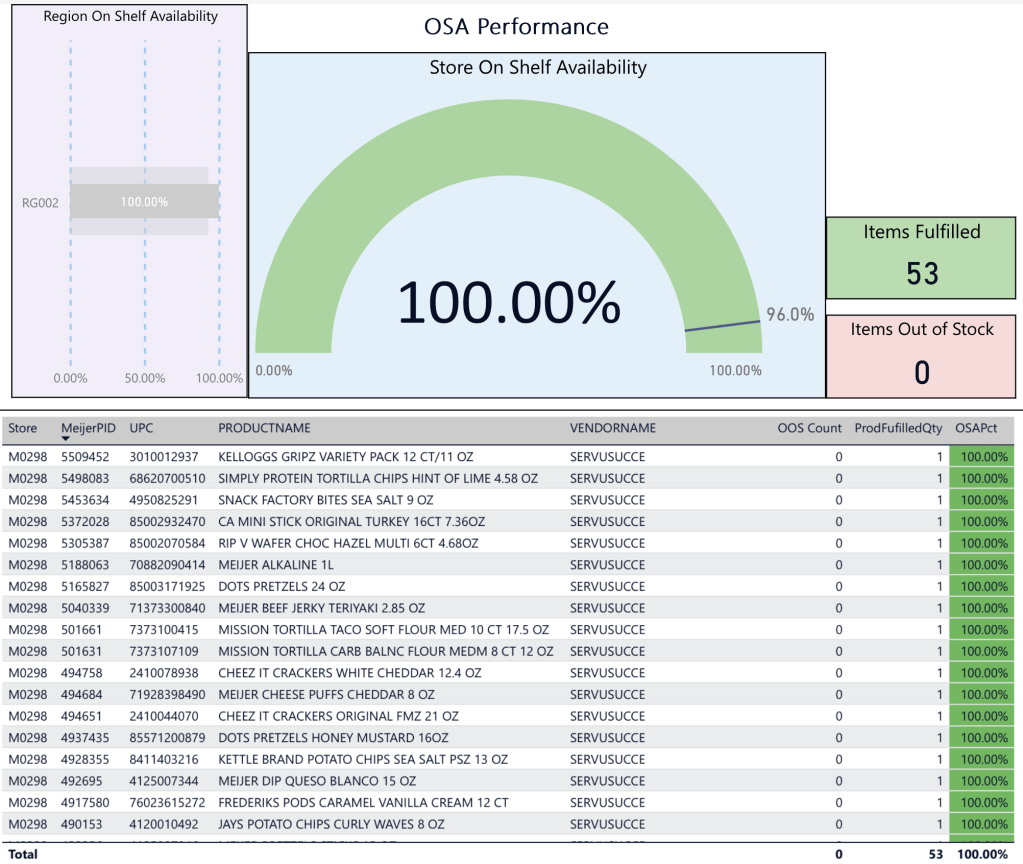Click the 96.0% target marker on gauge

coord(723,325)
